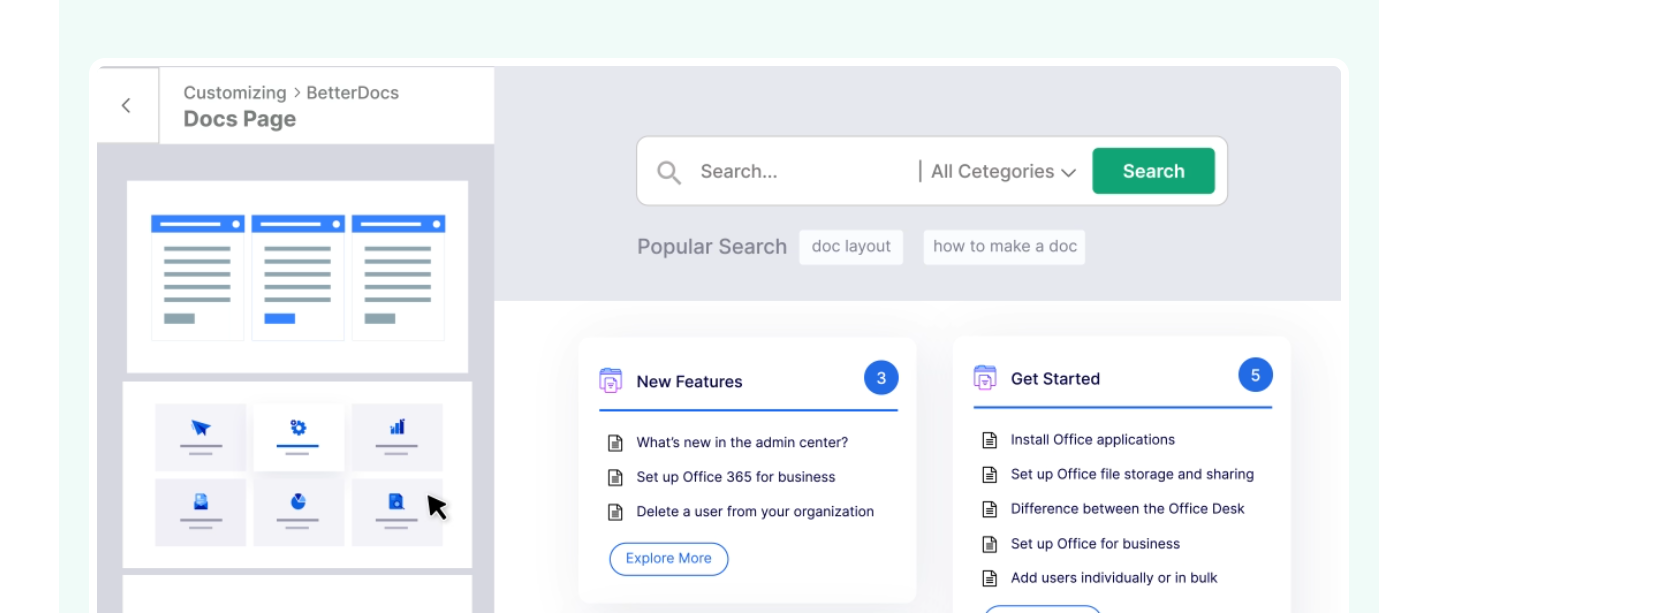
Task: Click into the Search text field
Action: (x=800, y=172)
